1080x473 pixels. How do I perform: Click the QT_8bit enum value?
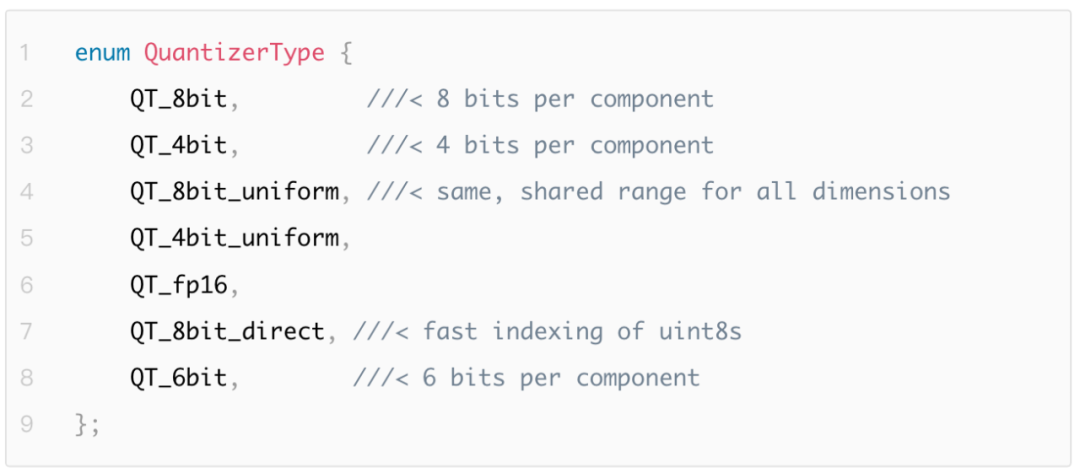[178, 101]
